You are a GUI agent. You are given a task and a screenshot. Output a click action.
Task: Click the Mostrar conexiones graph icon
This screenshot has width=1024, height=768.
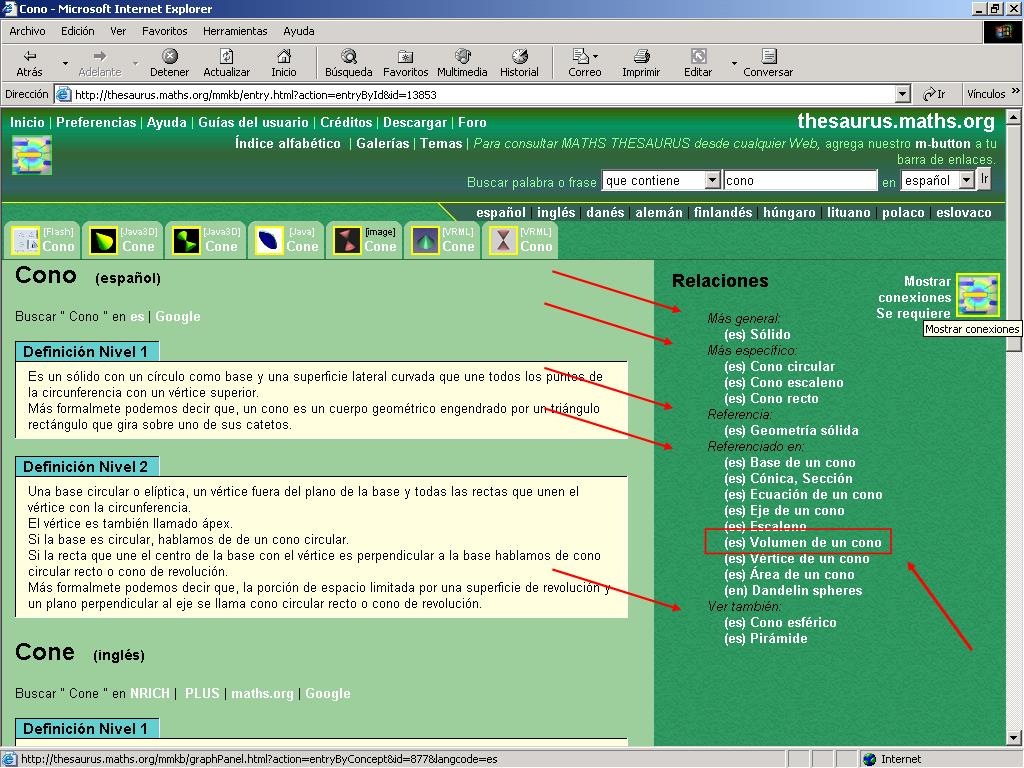(x=977, y=295)
